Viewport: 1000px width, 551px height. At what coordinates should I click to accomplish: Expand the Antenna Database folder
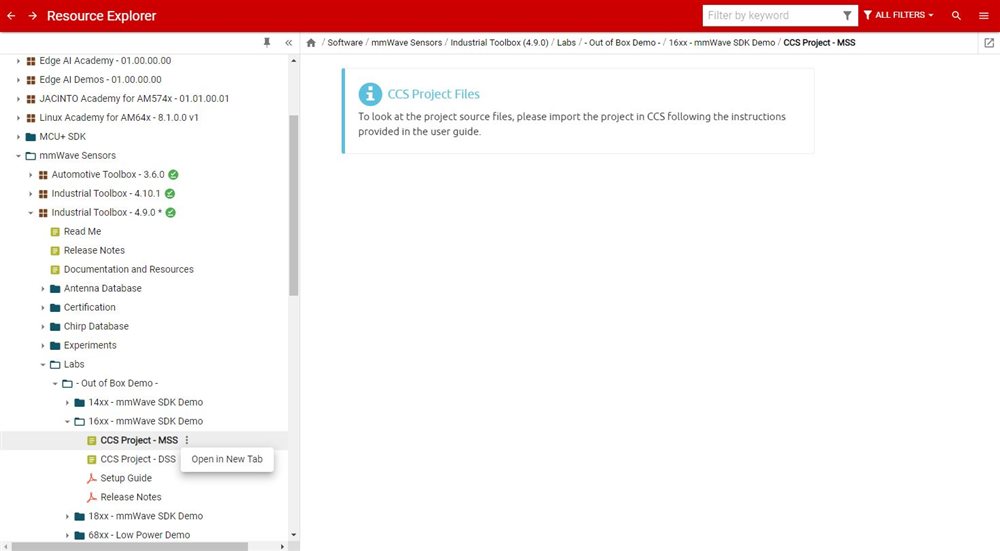tap(43, 289)
